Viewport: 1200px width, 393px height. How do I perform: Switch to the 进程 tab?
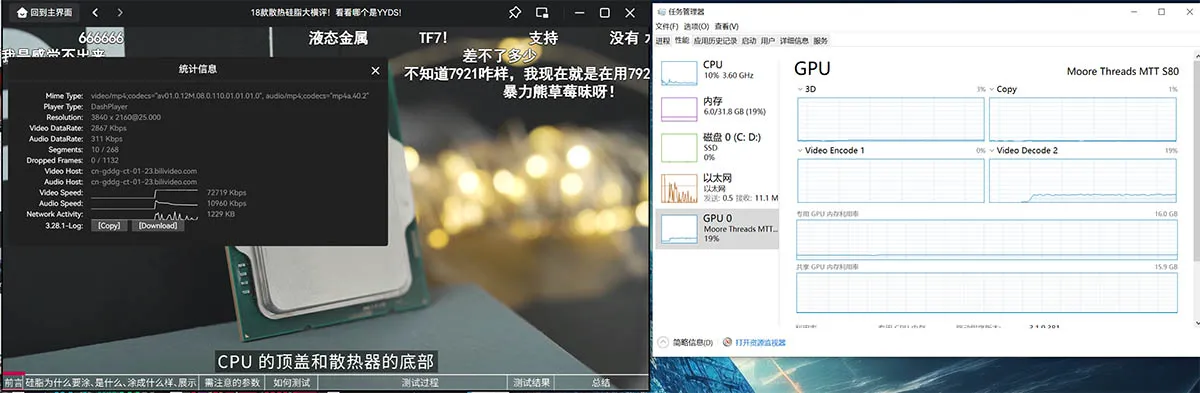coord(662,41)
